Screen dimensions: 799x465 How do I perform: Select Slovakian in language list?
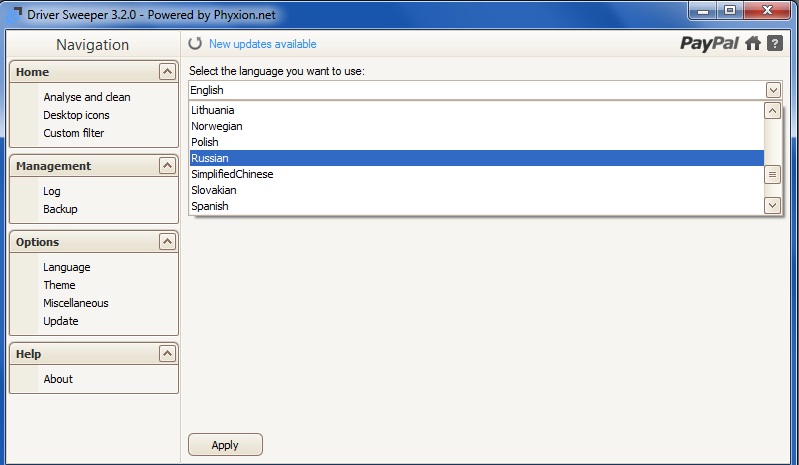pyautogui.click(x=476, y=190)
